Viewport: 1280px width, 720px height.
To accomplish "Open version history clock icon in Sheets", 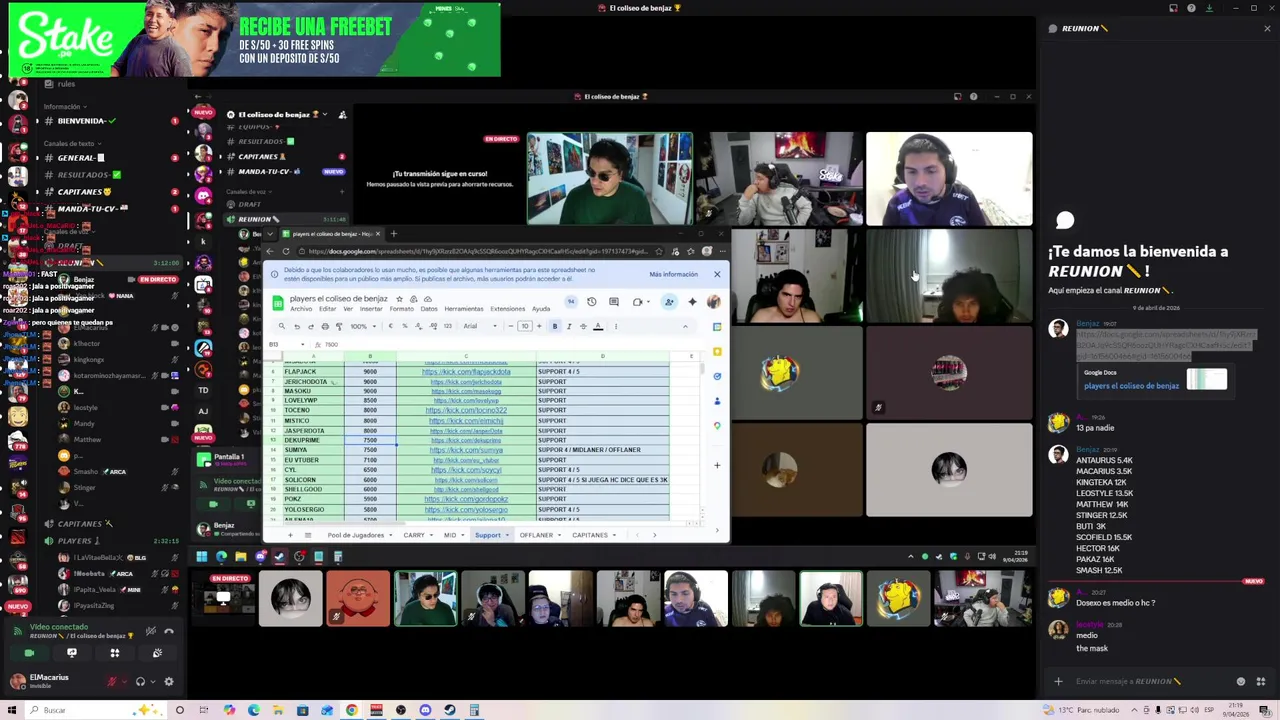I will 592,302.
